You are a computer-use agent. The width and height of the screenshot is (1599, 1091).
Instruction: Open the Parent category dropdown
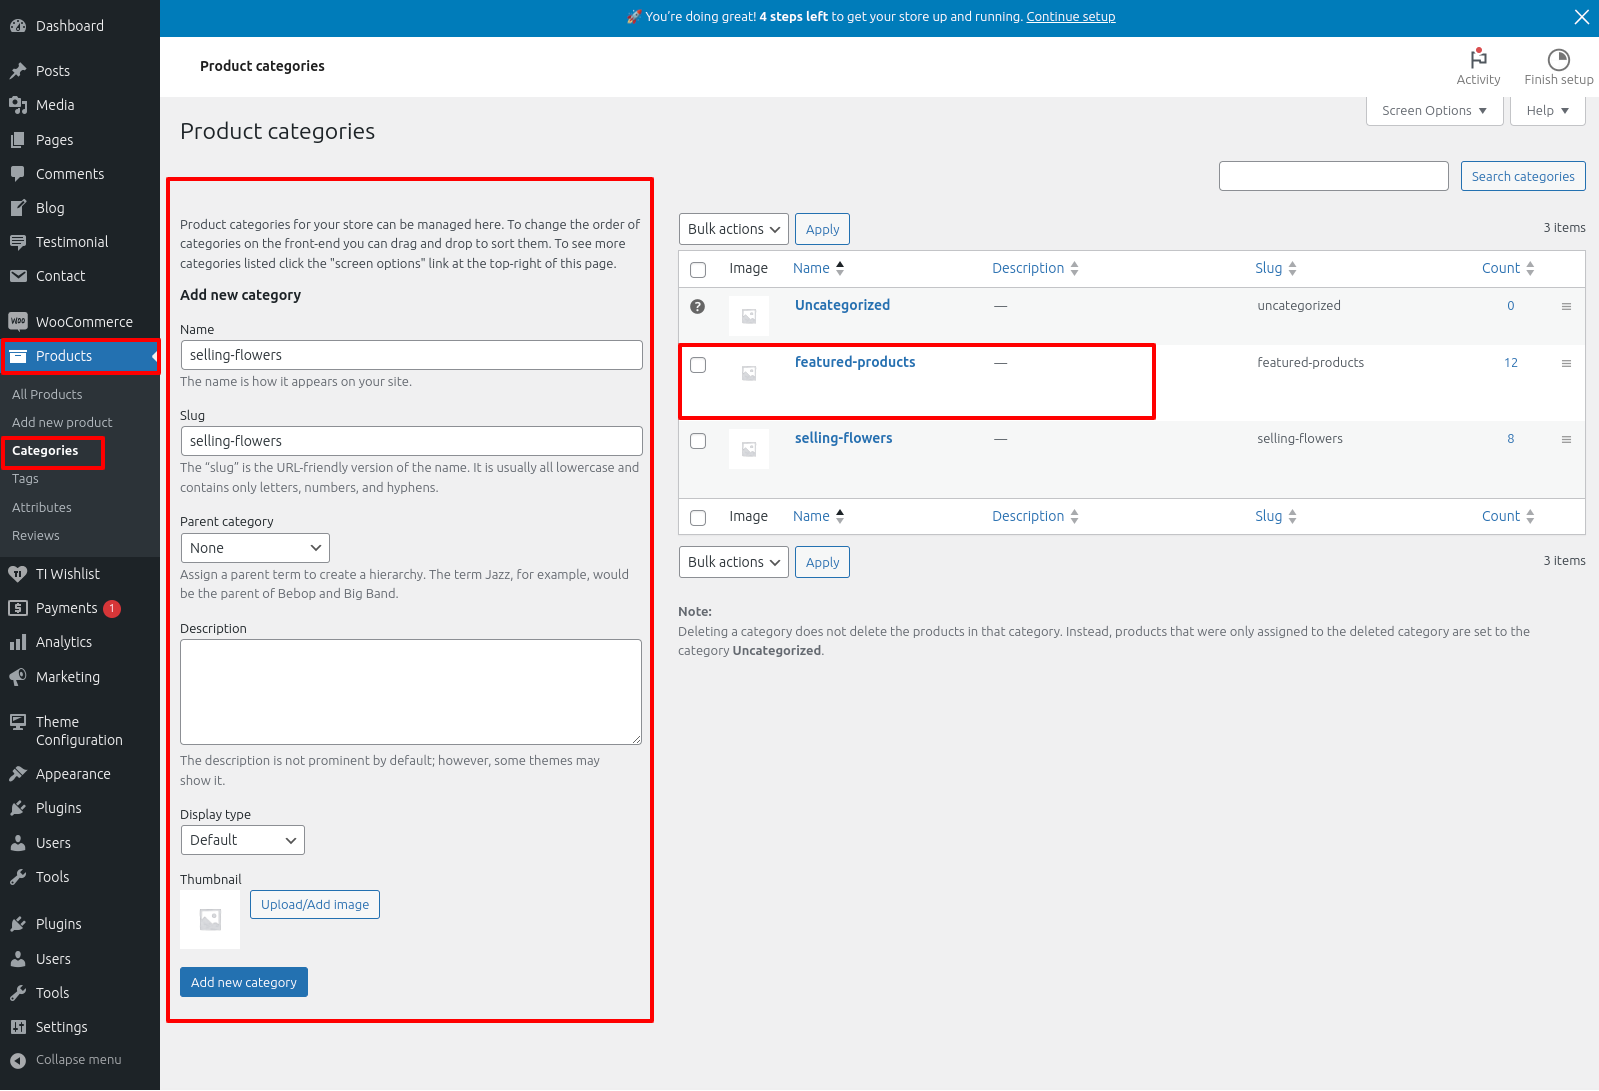coord(255,548)
